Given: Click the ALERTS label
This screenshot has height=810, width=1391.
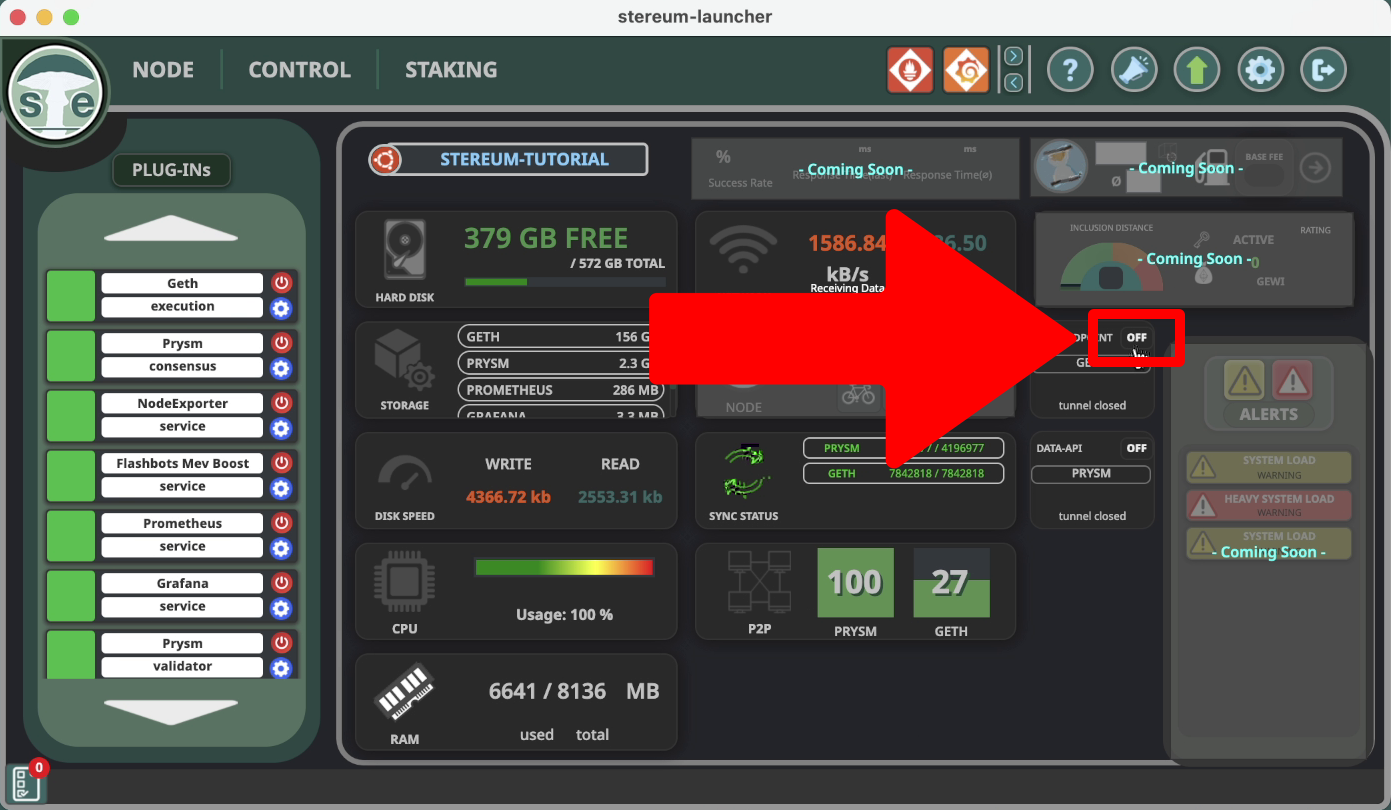Looking at the screenshot, I should pyautogui.click(x=1268, y=415).
